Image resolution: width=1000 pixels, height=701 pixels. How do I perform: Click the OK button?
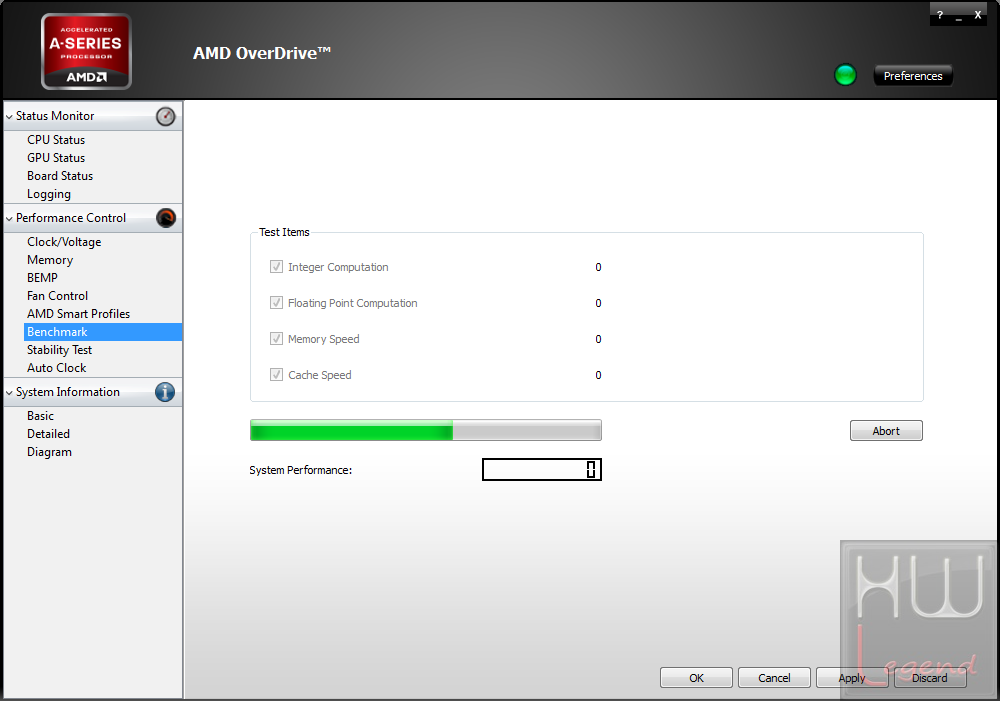pyautogui.click(x=696, y=677)
